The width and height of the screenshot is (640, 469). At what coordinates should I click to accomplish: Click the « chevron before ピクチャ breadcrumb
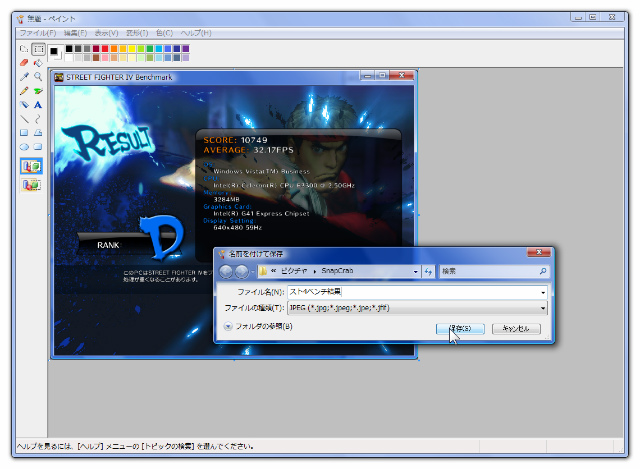coord(273,271)
